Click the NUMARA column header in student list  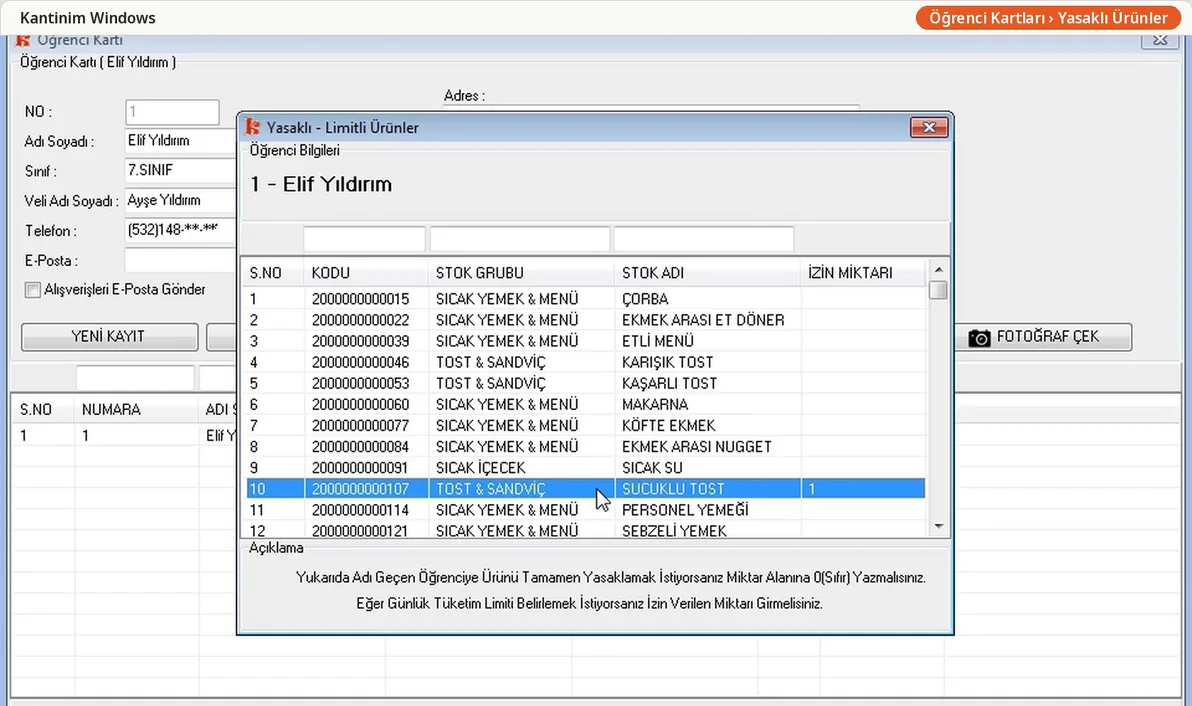point(136,410)
